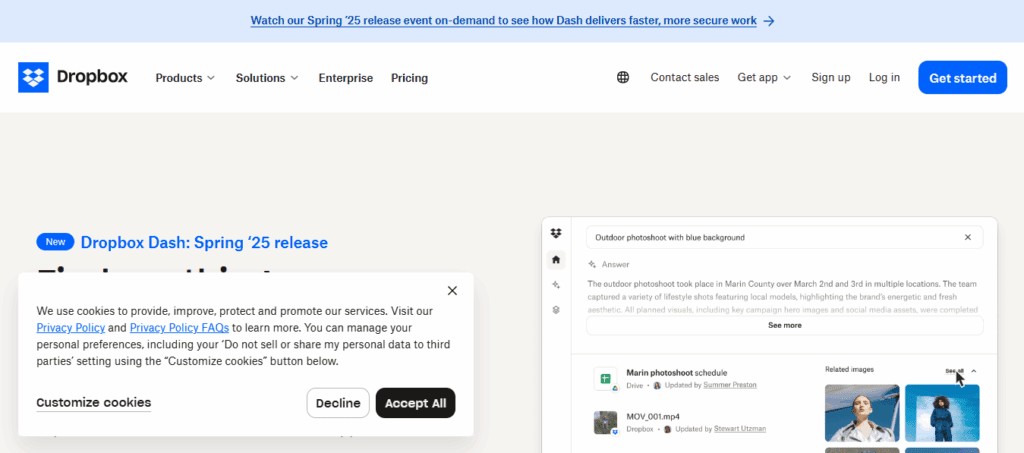Select the home icon in Dash sidebar
The width and height of the screenshot is (1024, 453).
[556, 260]
